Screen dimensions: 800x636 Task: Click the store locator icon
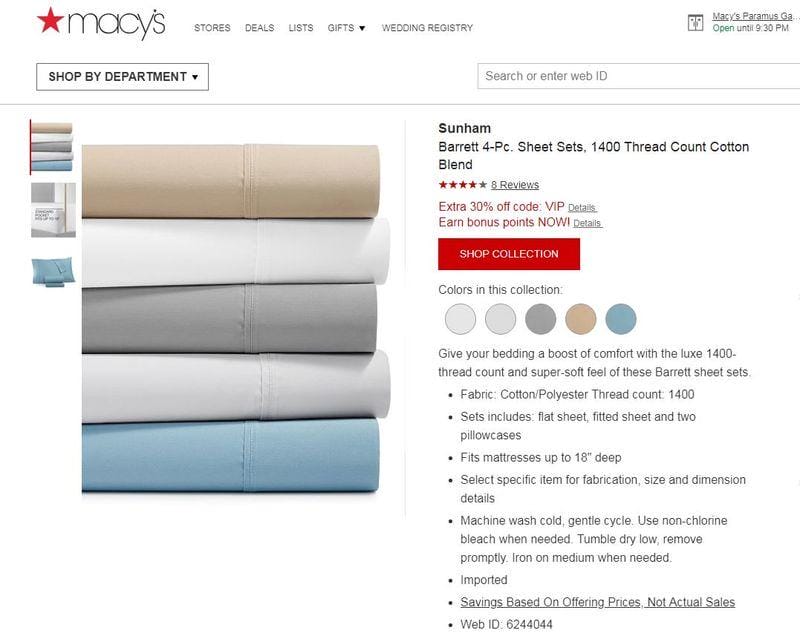695,22
